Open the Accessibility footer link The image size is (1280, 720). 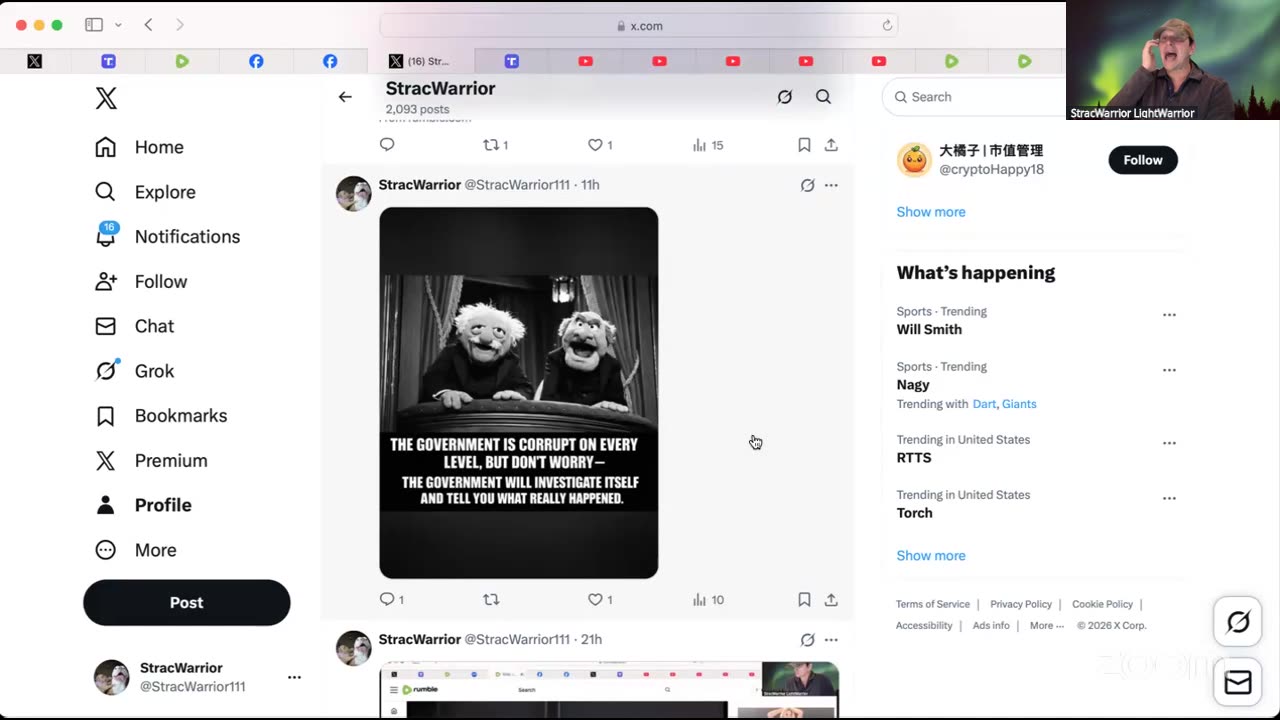pos(924,626)
